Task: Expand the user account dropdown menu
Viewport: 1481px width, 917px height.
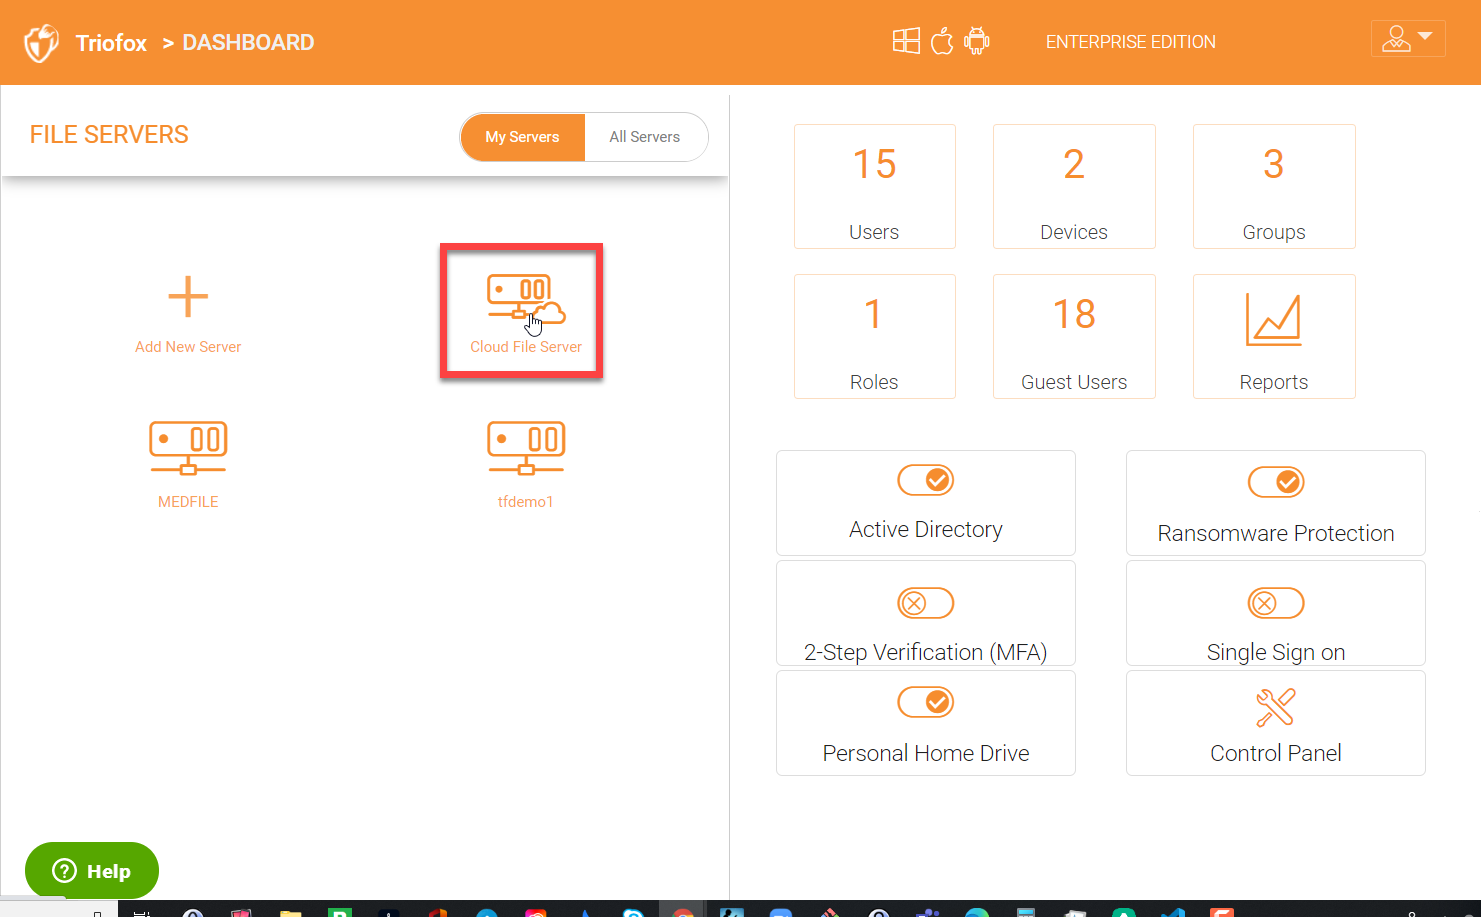Action: click(x=1408, y=39)
